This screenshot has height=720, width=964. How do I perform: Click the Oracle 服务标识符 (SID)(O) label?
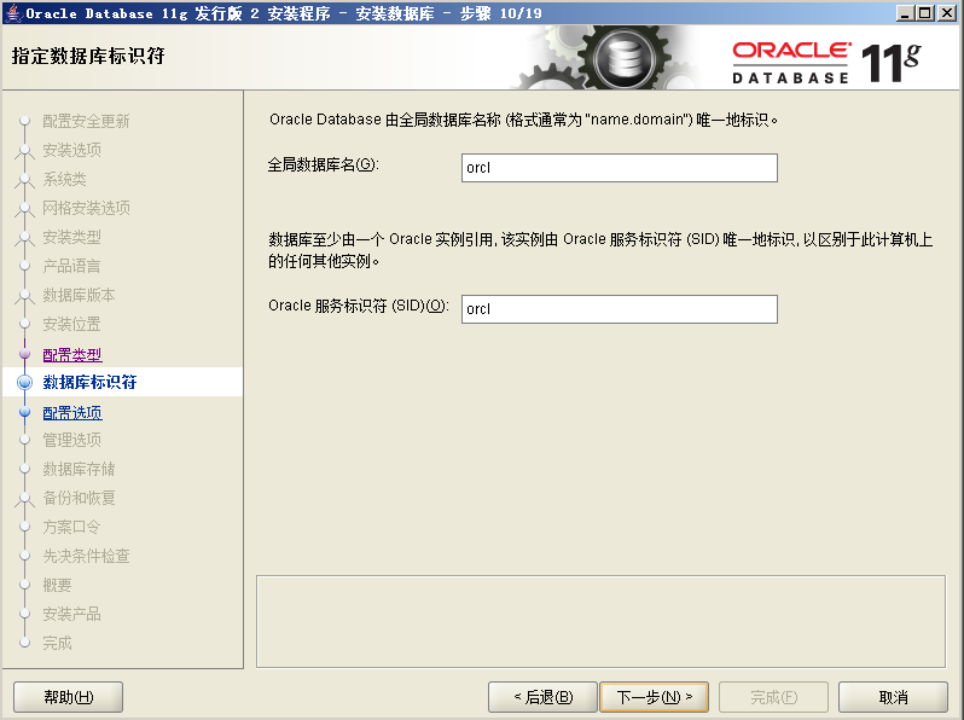pos(358,306)
